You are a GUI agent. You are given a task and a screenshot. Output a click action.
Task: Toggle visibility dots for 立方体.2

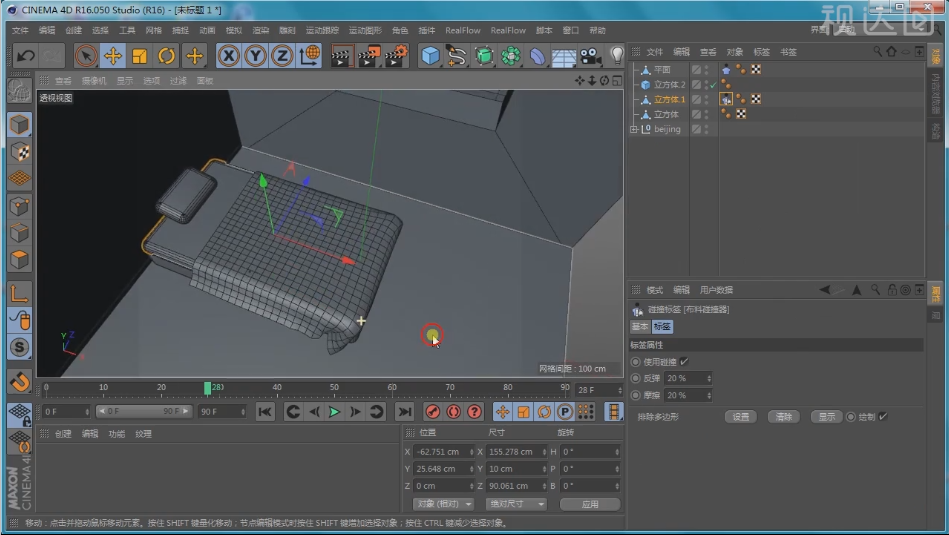(706, 85)
